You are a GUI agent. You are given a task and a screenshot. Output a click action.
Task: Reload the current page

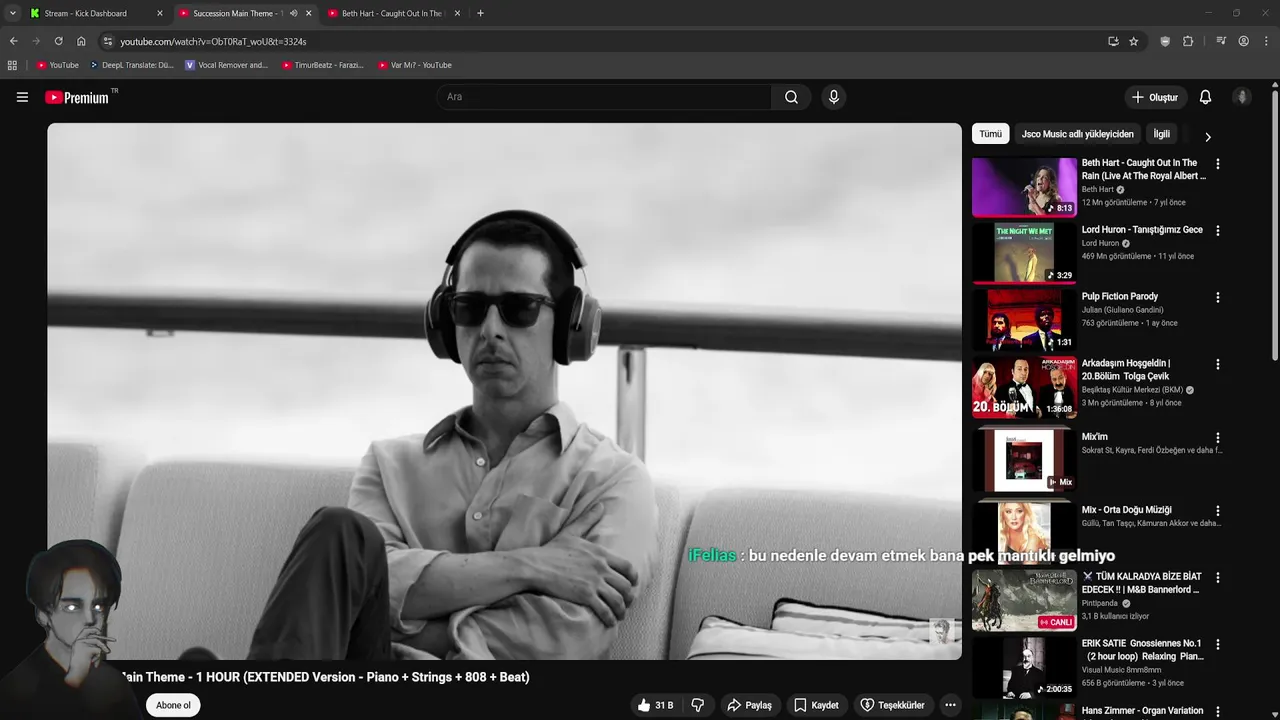58,41
